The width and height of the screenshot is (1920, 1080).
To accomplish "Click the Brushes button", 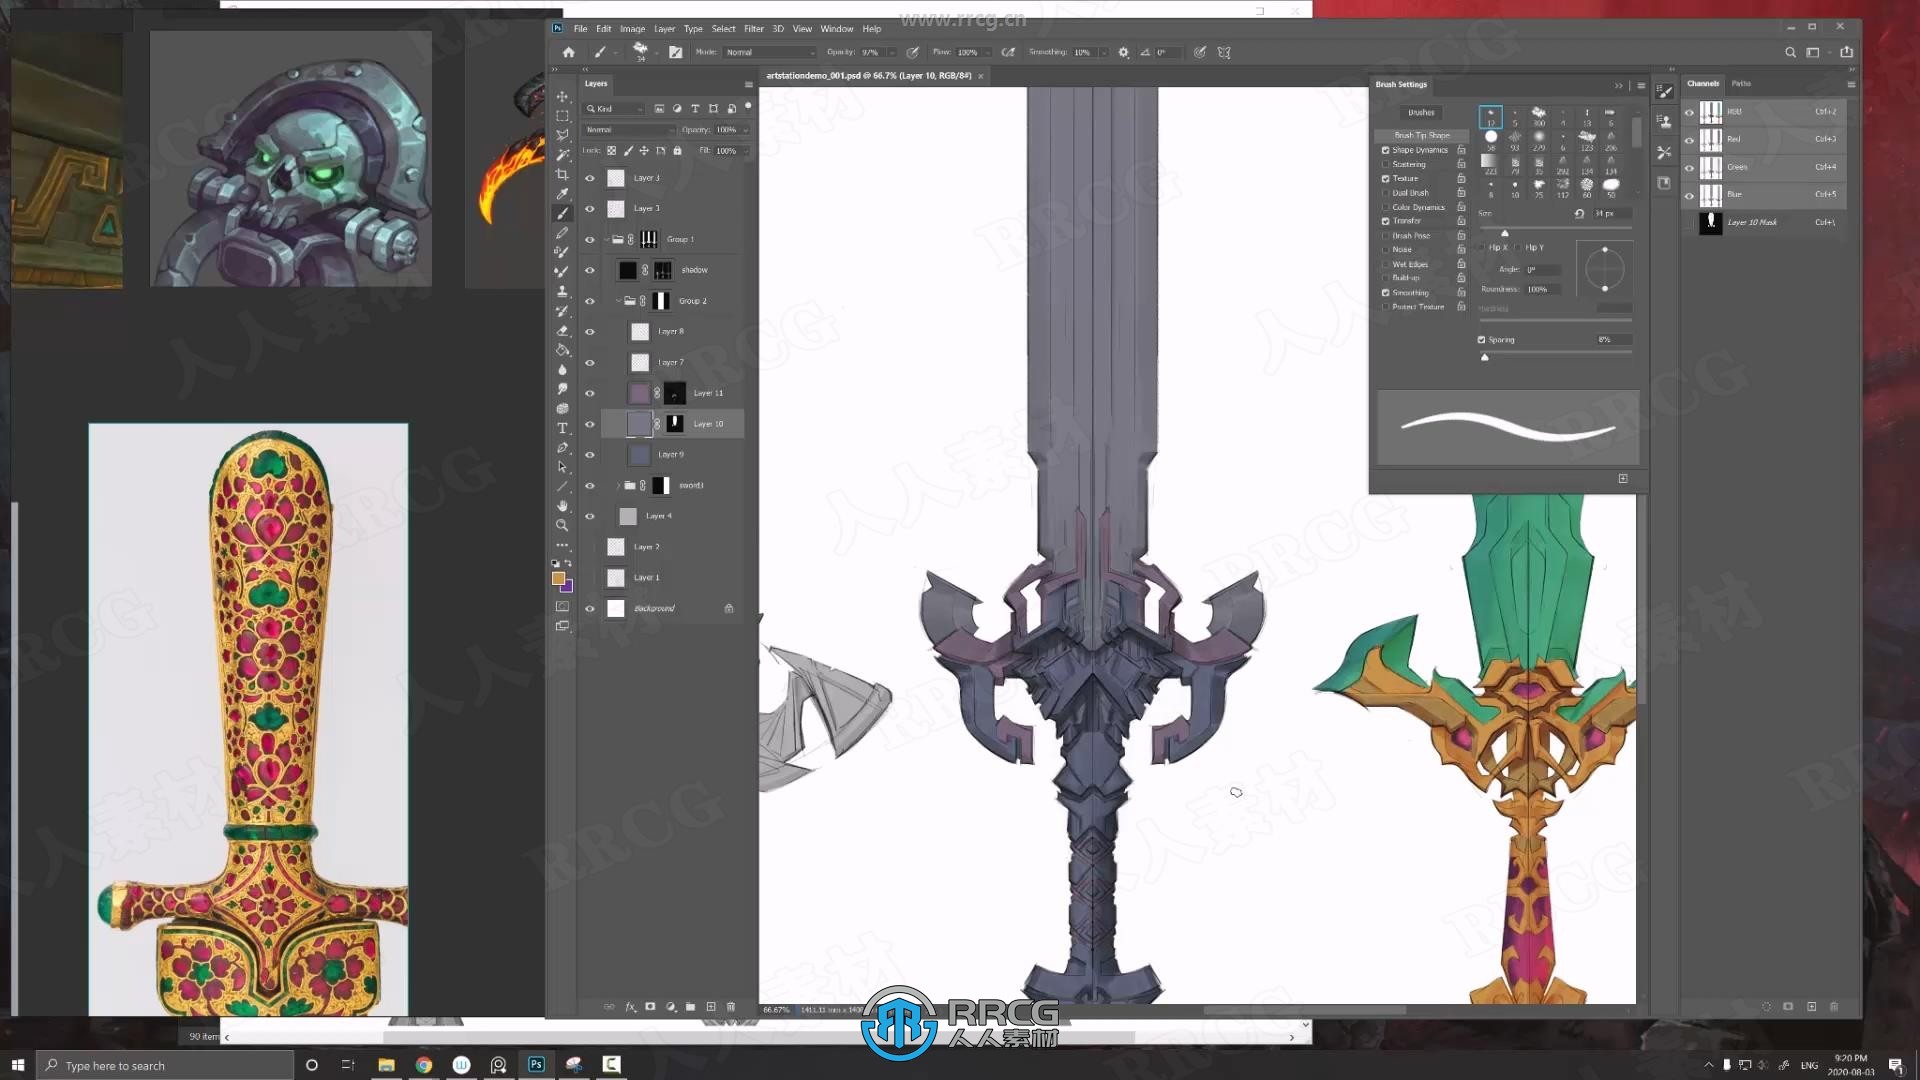I will point(1421,113).
